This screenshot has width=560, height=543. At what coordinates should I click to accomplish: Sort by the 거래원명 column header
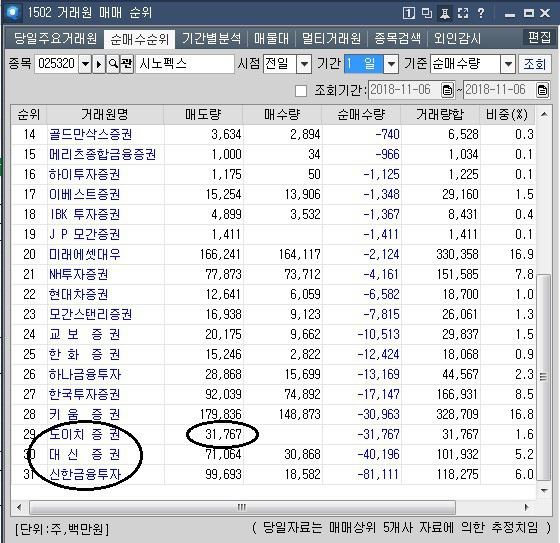(105, 115)
